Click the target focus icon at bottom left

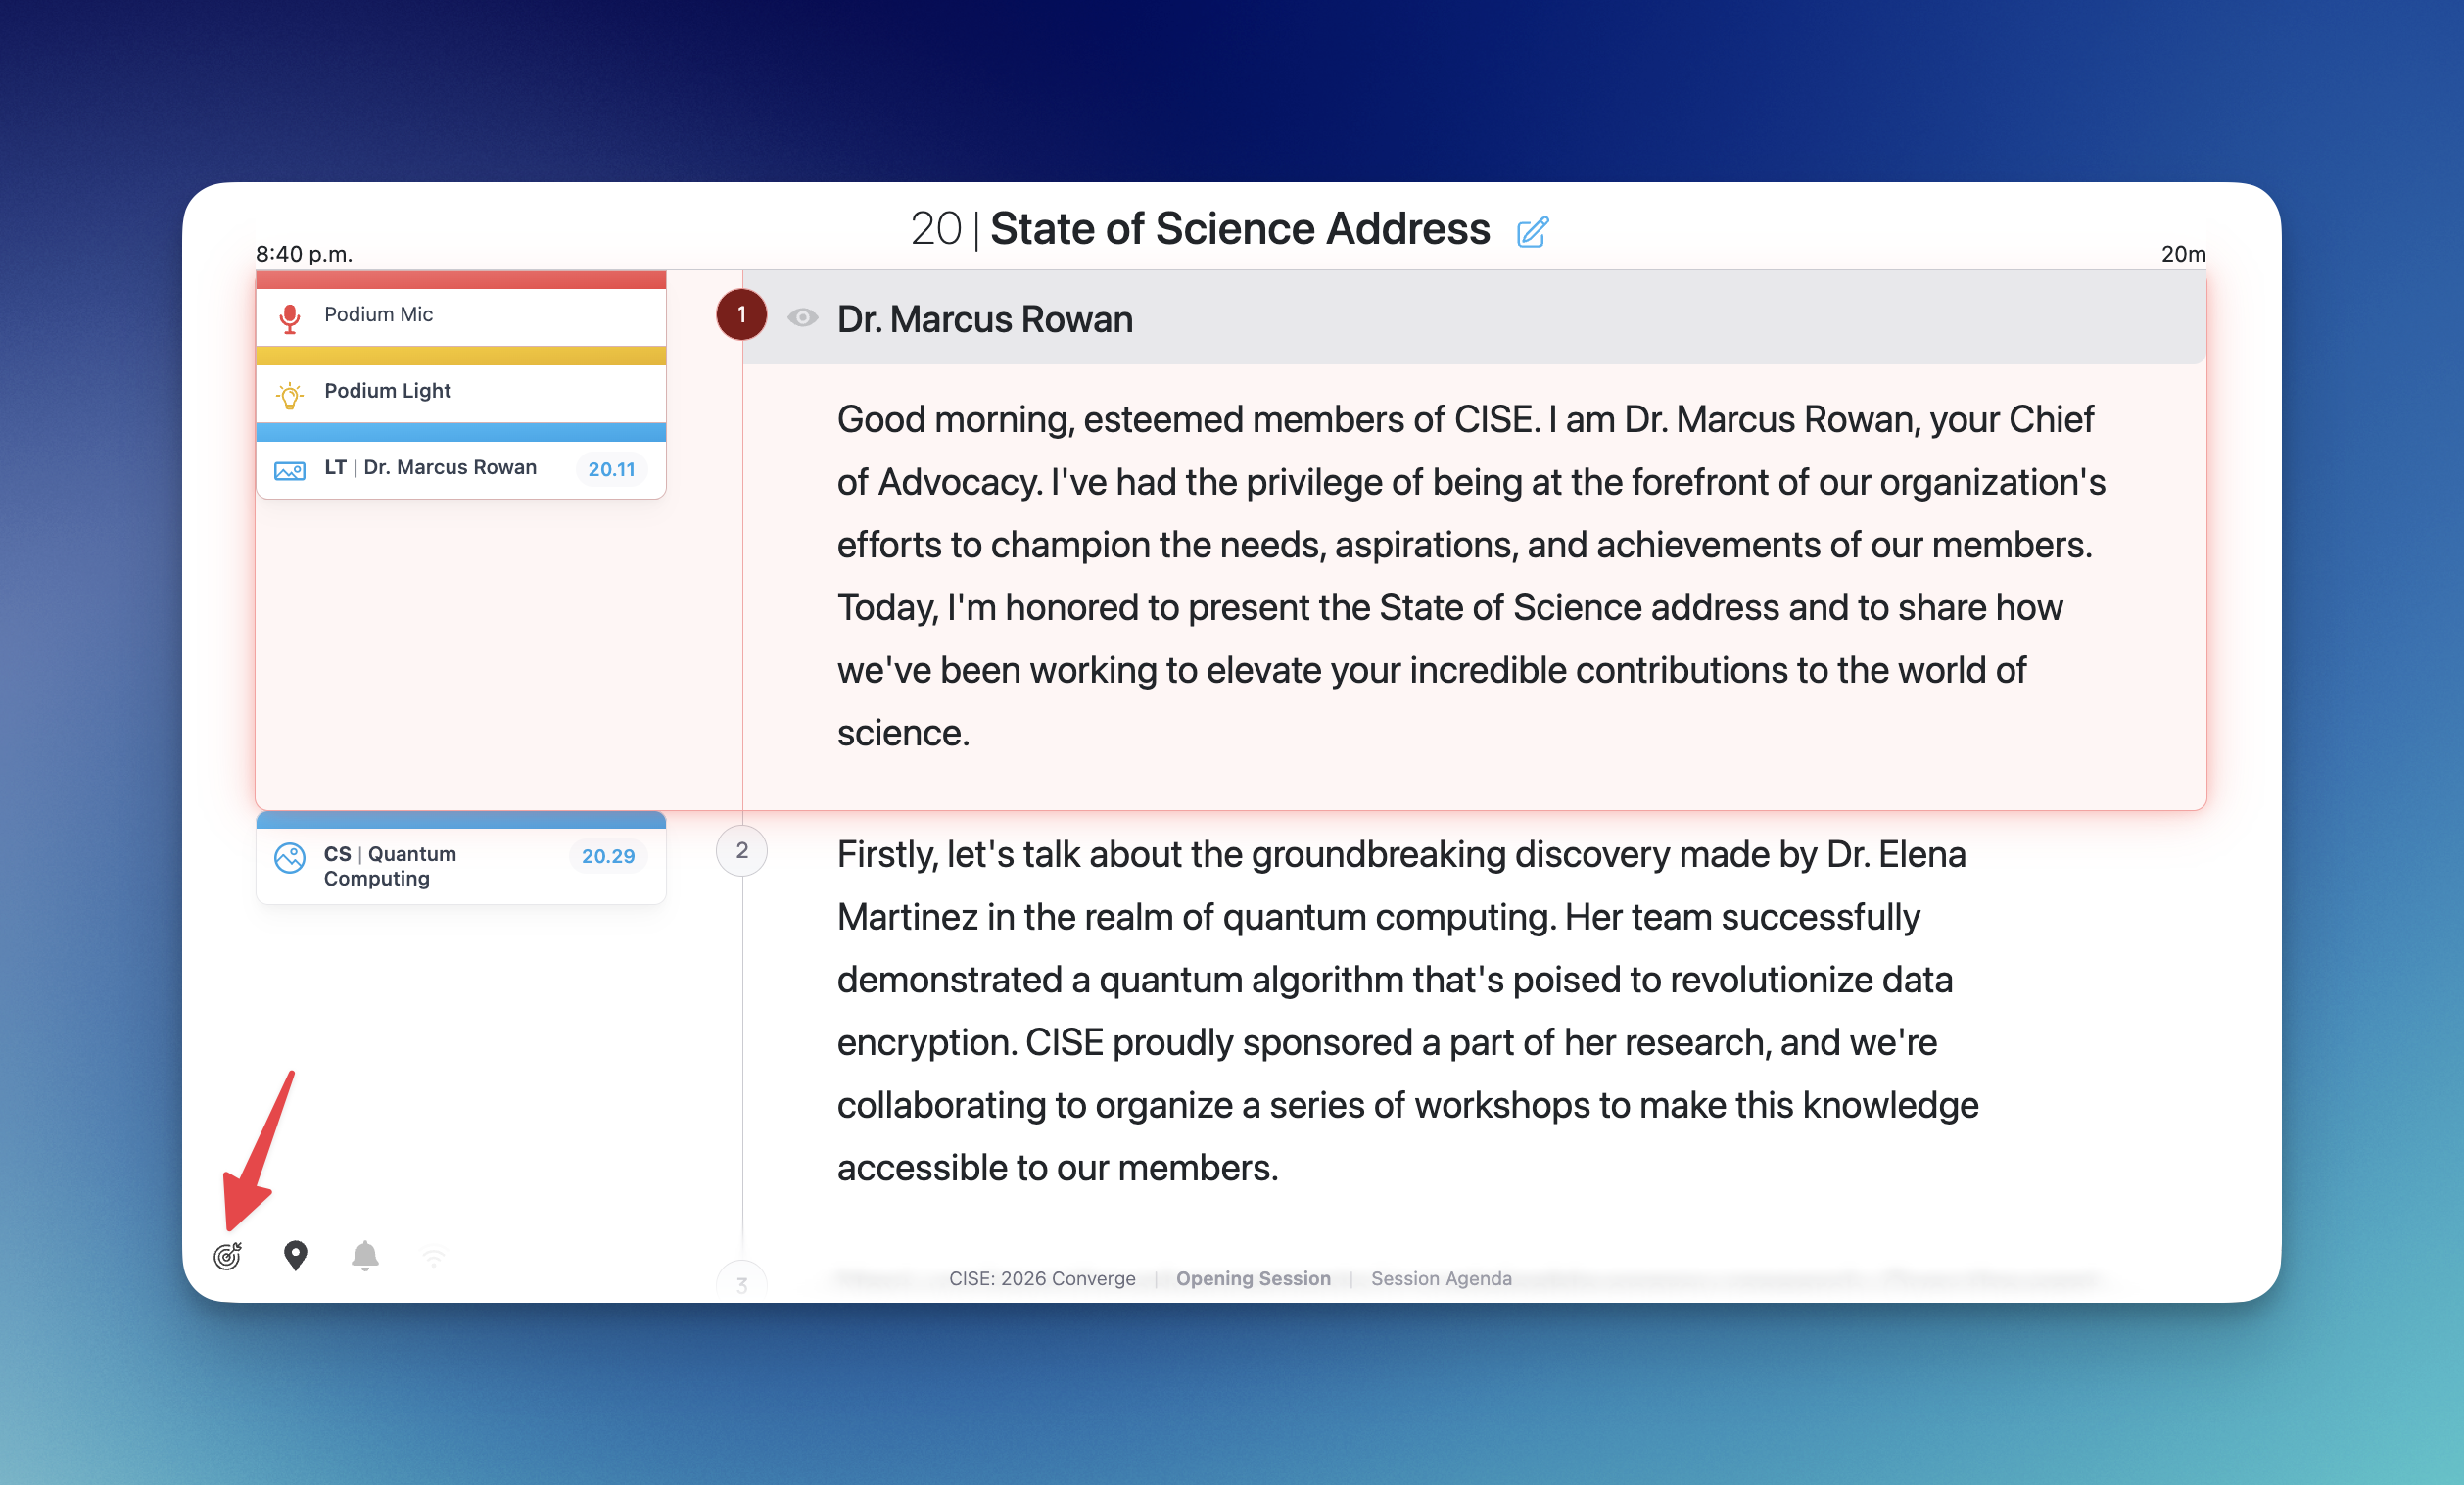click(228, 1255)
